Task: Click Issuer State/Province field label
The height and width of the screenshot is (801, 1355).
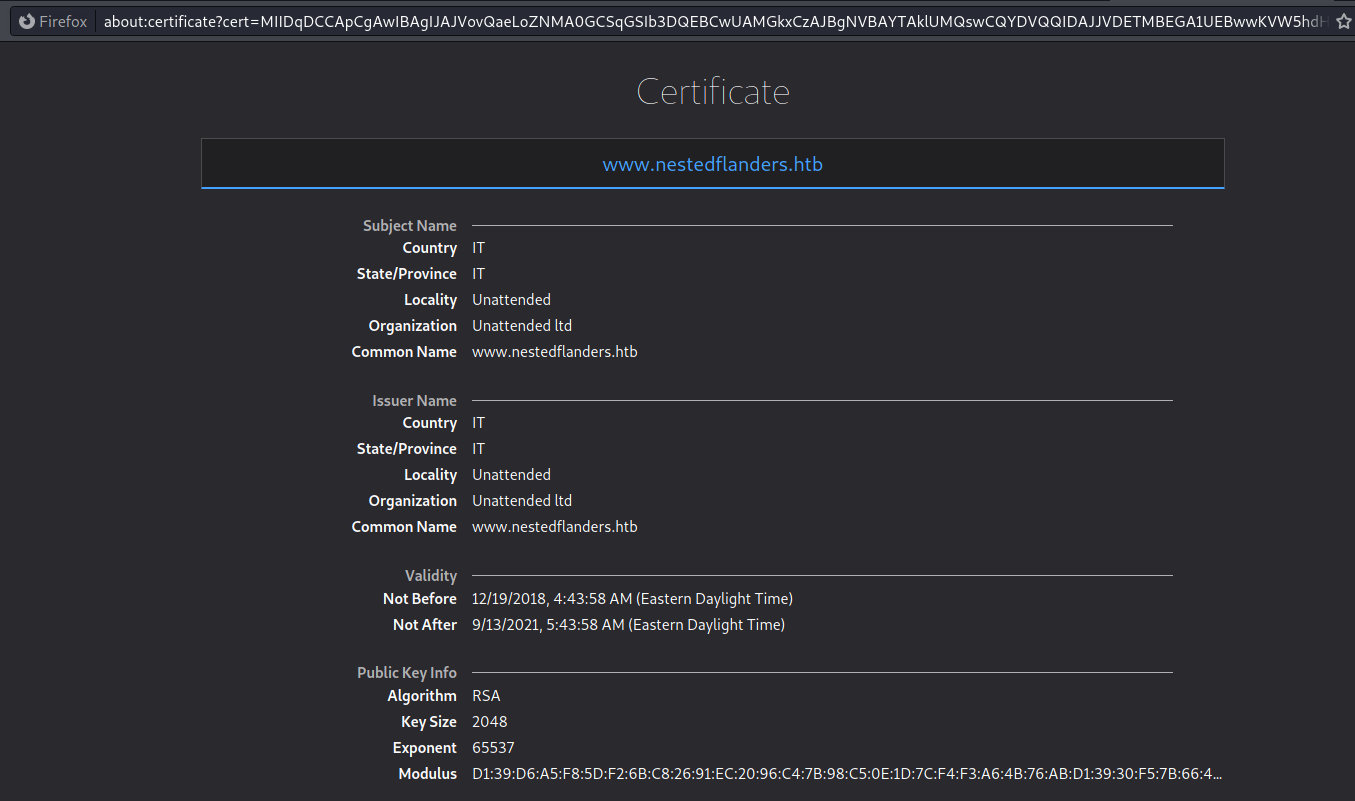Action: pos(407,449)
